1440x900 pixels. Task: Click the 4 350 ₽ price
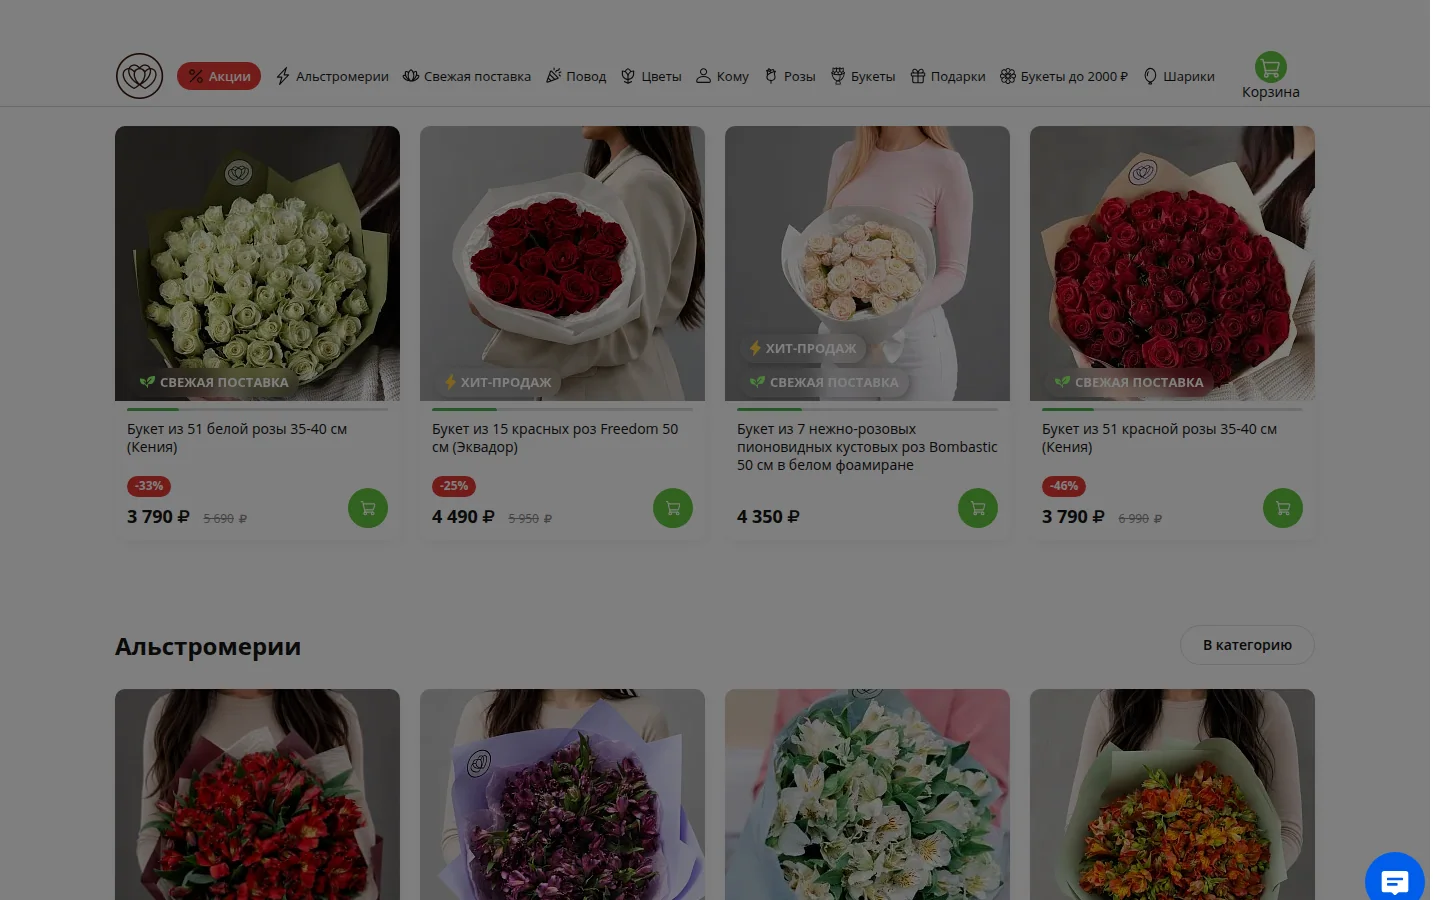click(x=768, y=517)
